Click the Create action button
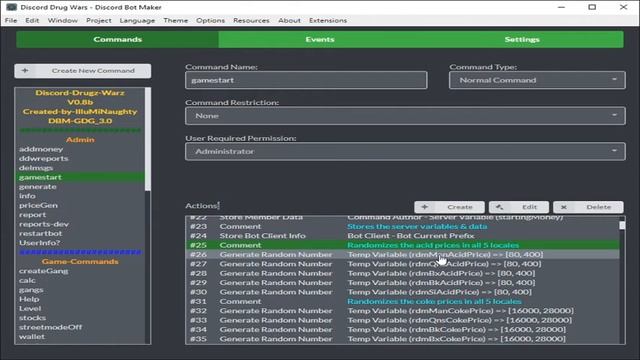The image size is (640, 360). click(x=449, y=207)
